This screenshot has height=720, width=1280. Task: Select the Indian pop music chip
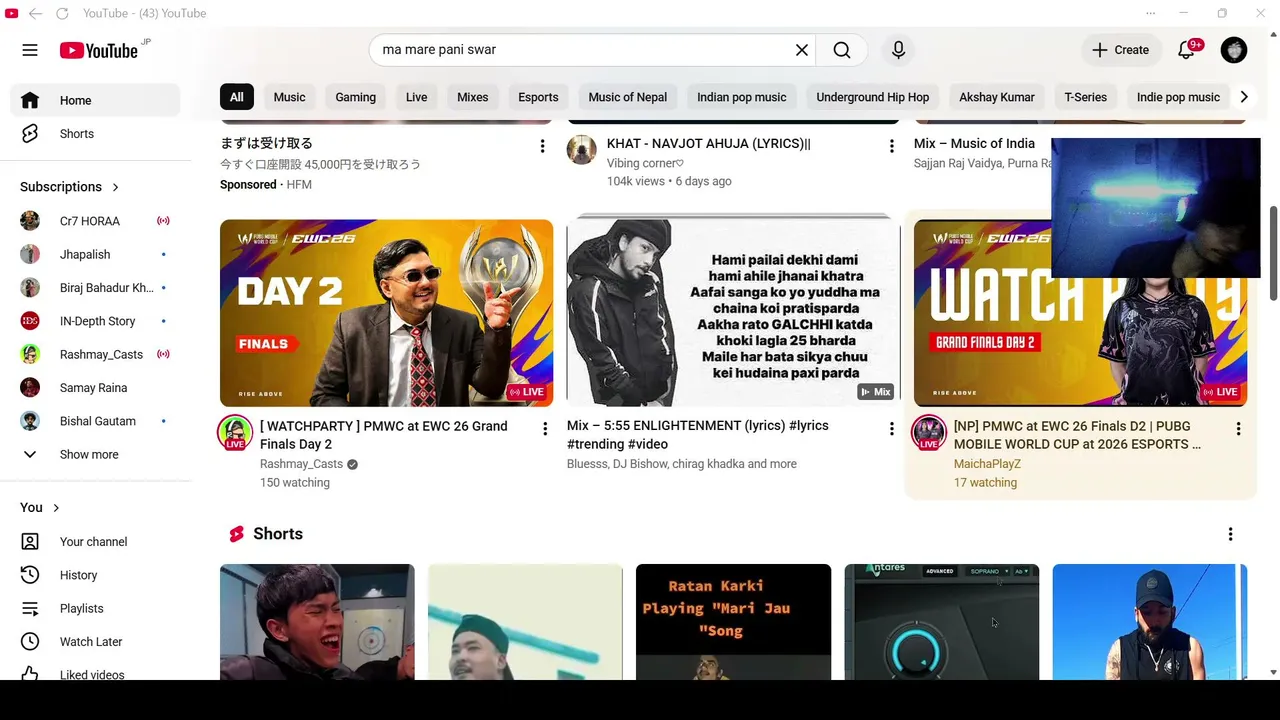click(x=741, y=97)
